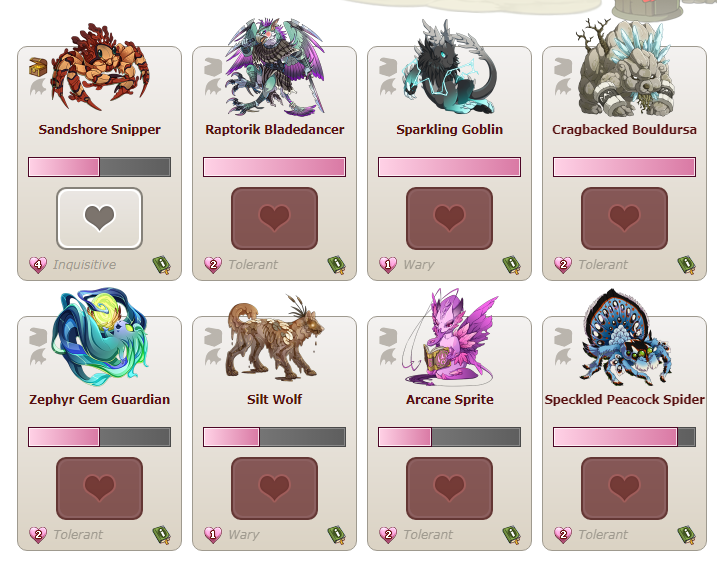Open the green info book for Sandshore Snipper
This screenshot has width=717, height=562.
161,265
